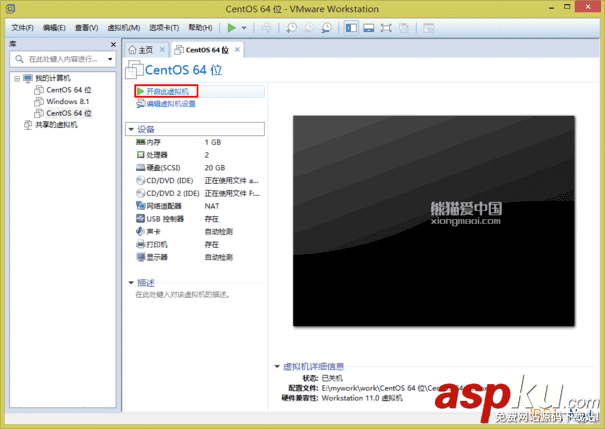Click the 处理器 processor device icon
This screenshot has height=429, width=605.
140,155
